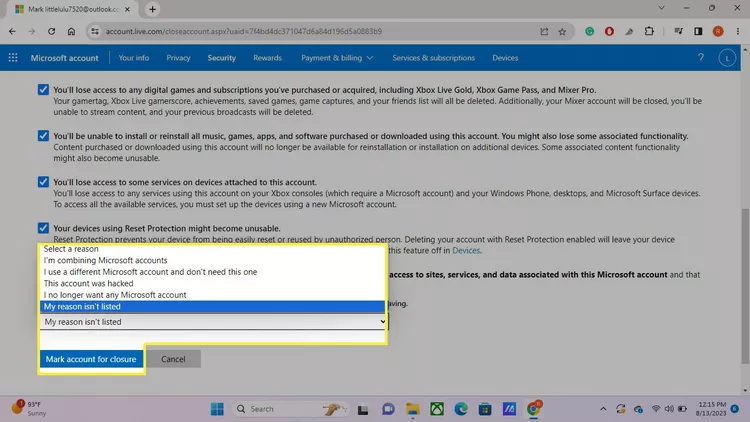Open the Extensions puzzle menu
750x422 pixels.
[x=649, y=32]
